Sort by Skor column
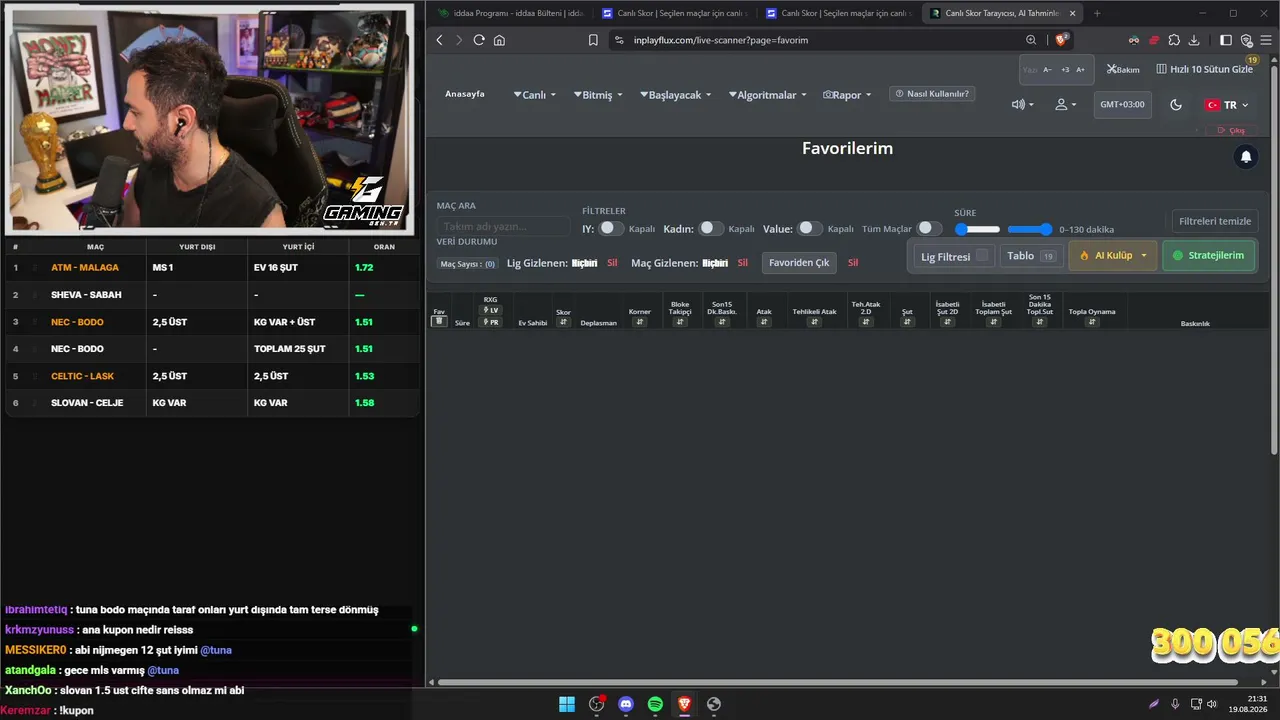Viewport: 1280px width, 720px height. tap(563, 322)
